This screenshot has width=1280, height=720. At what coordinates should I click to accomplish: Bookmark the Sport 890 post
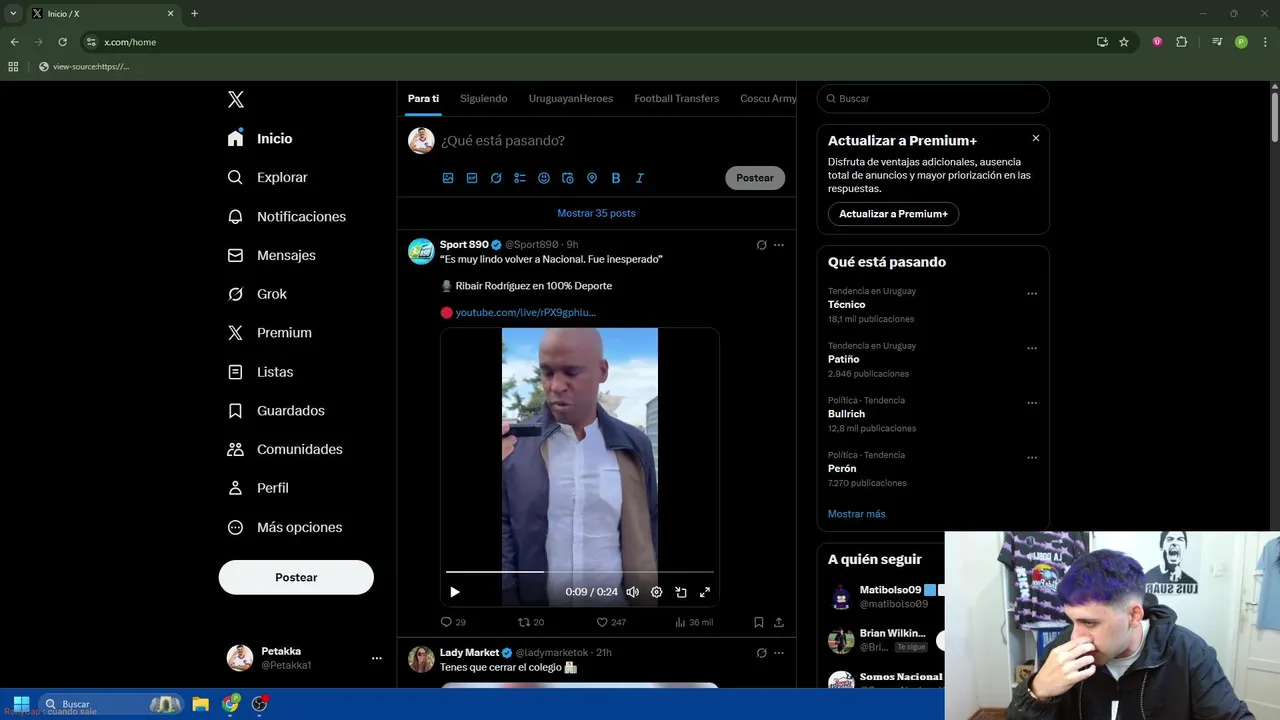(x=759, y=622)
